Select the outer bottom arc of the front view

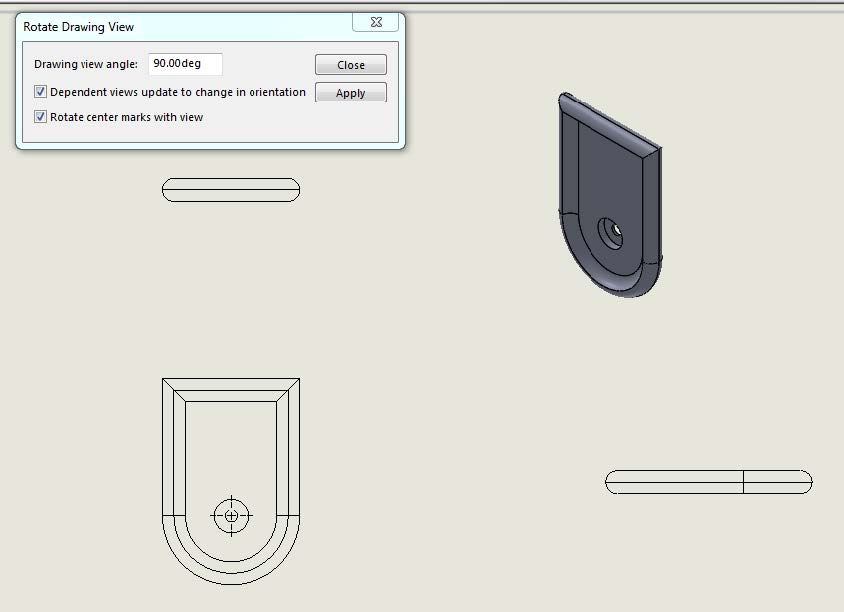(x=231, y=583)
